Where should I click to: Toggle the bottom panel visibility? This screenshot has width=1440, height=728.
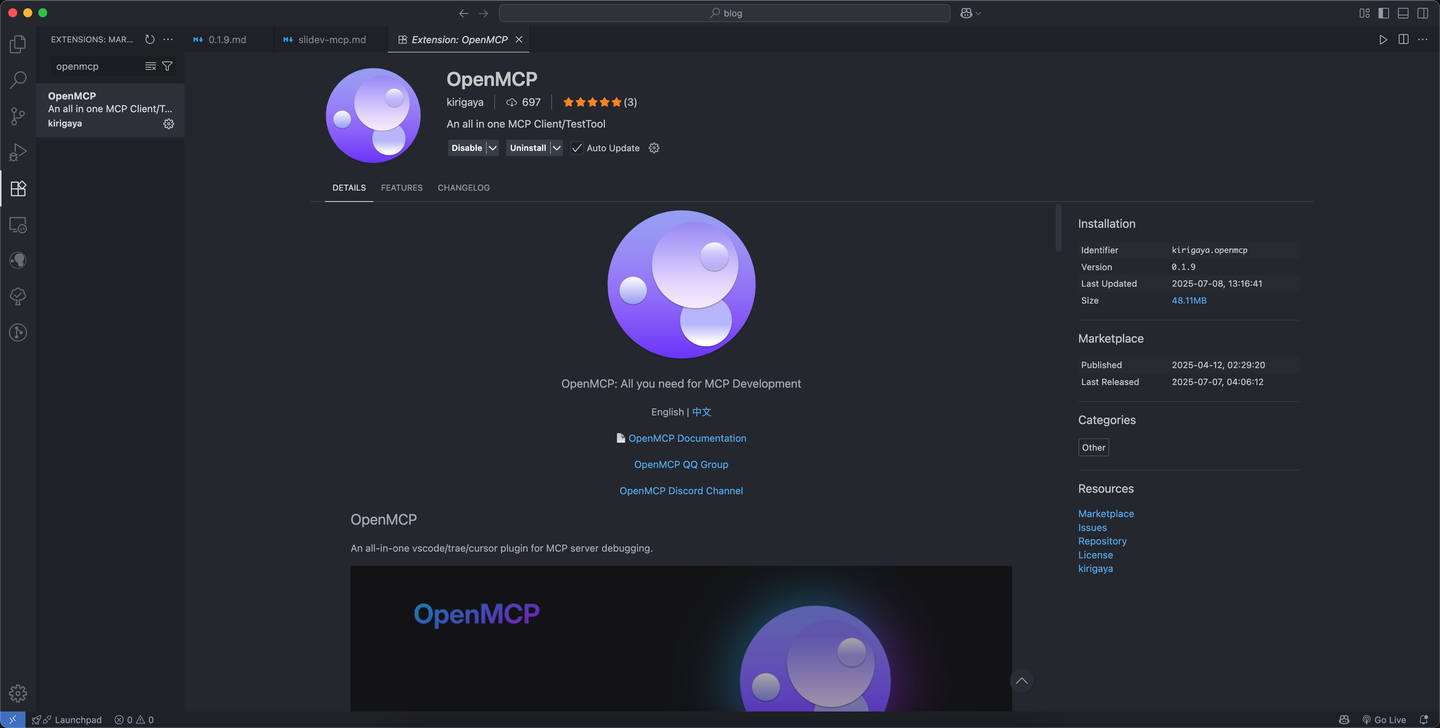[x=1403, y=13]
